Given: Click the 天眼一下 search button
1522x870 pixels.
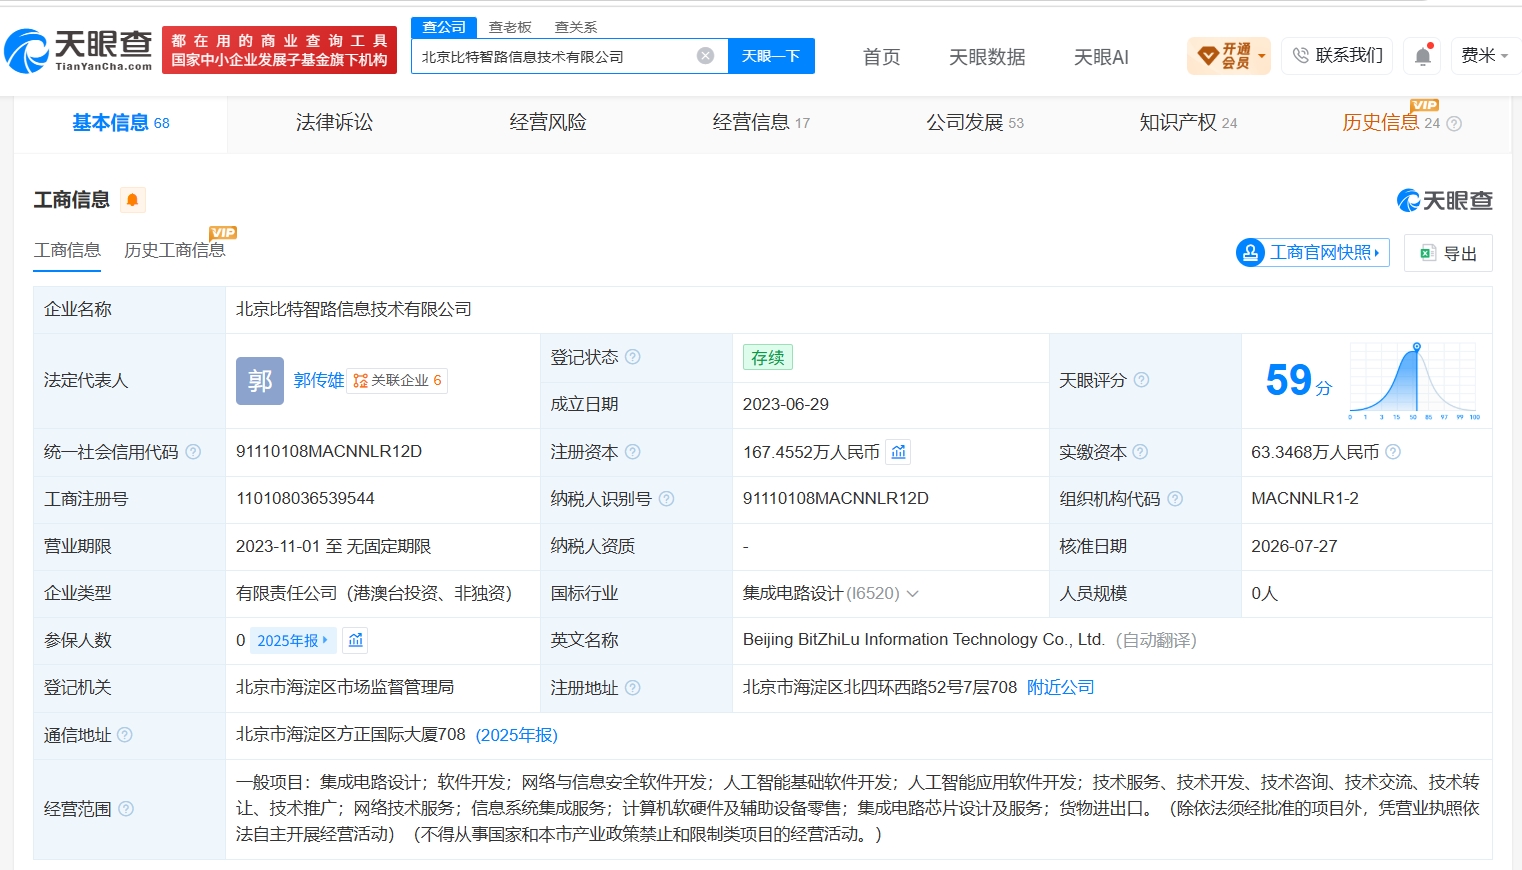Looking at the screenshot, I should point(771,56).
